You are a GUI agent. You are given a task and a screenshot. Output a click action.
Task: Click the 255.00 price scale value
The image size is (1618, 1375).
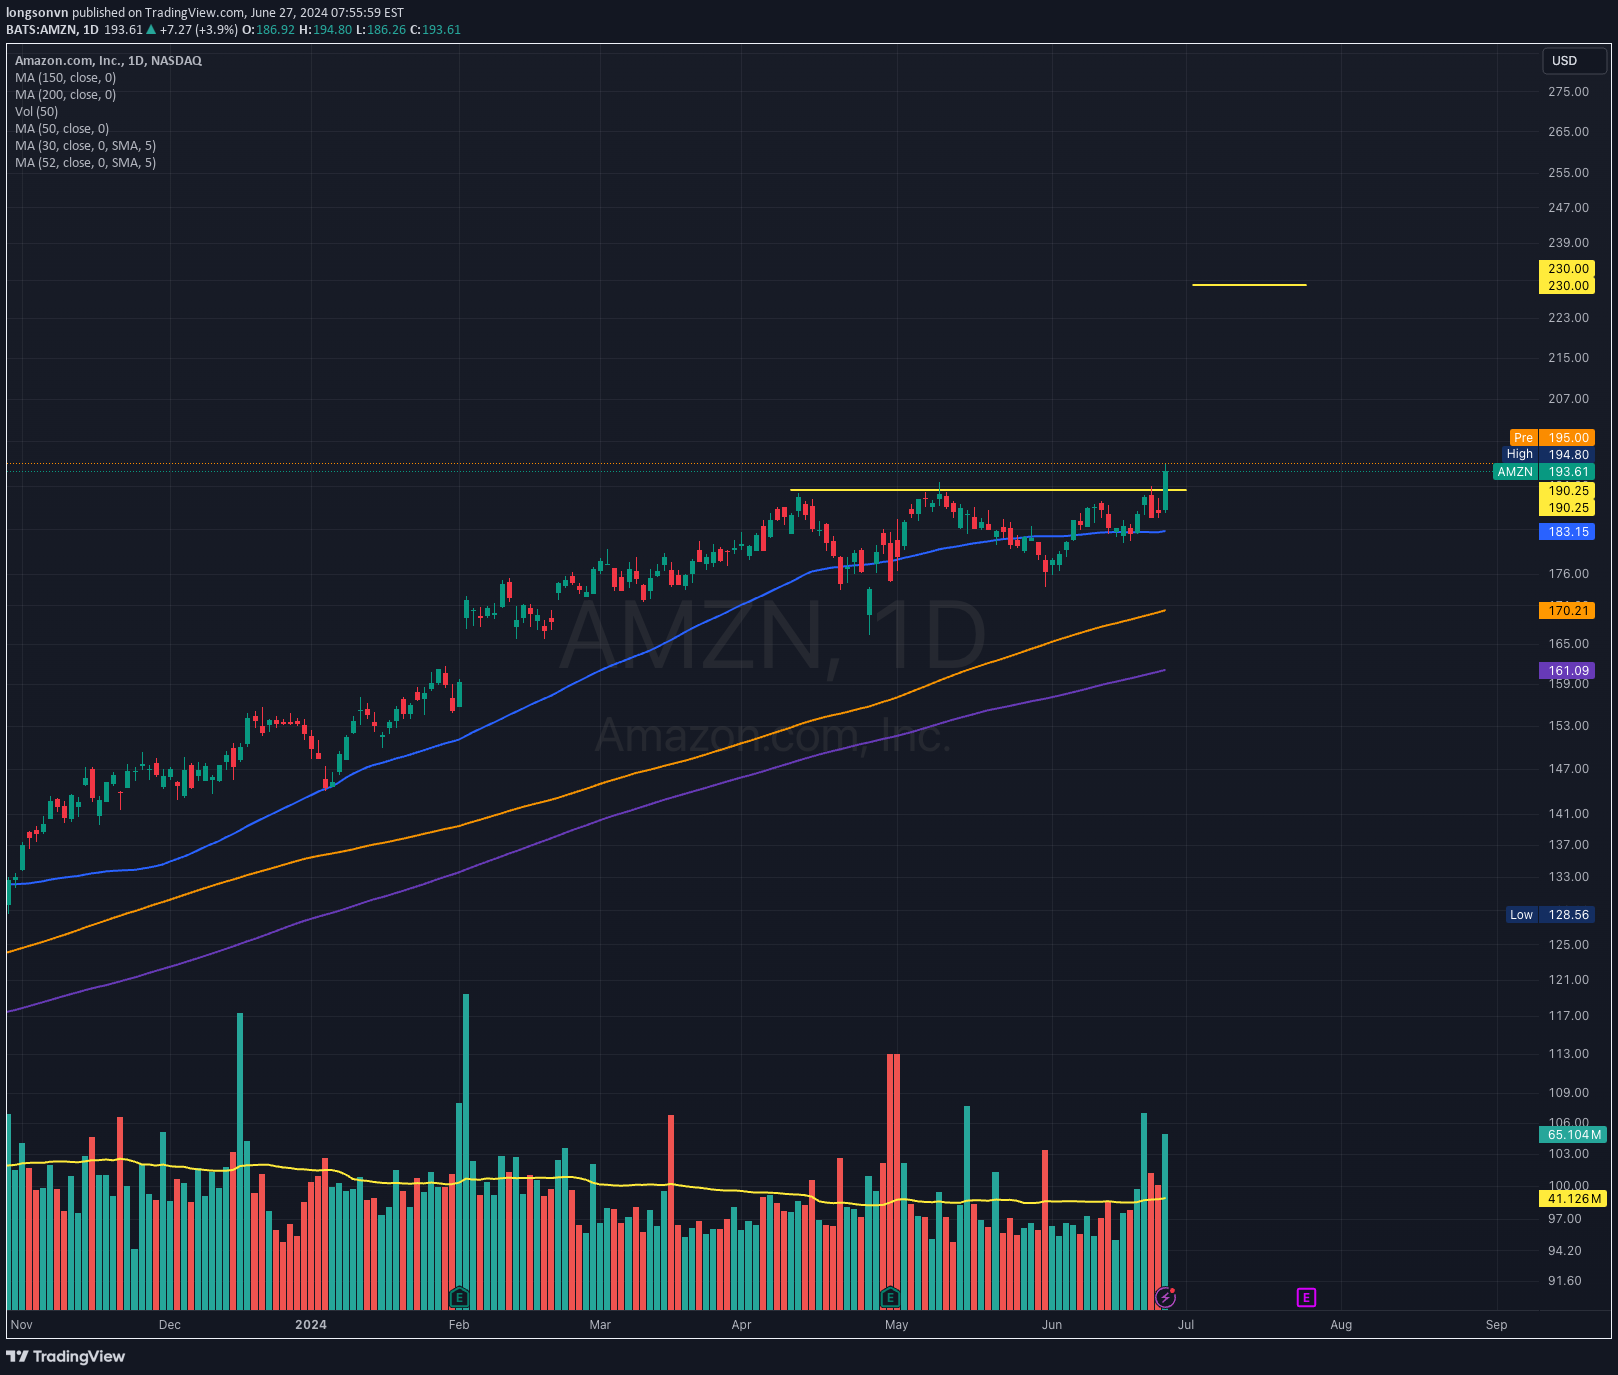coord(1568,173)
